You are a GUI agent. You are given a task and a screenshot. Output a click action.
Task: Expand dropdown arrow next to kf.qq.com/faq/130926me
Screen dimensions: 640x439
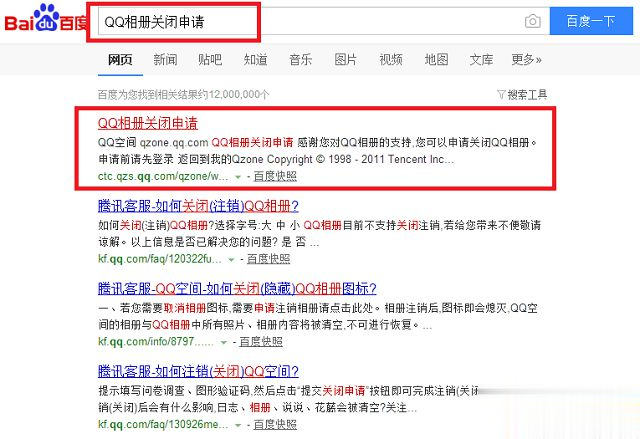(238, 425)
